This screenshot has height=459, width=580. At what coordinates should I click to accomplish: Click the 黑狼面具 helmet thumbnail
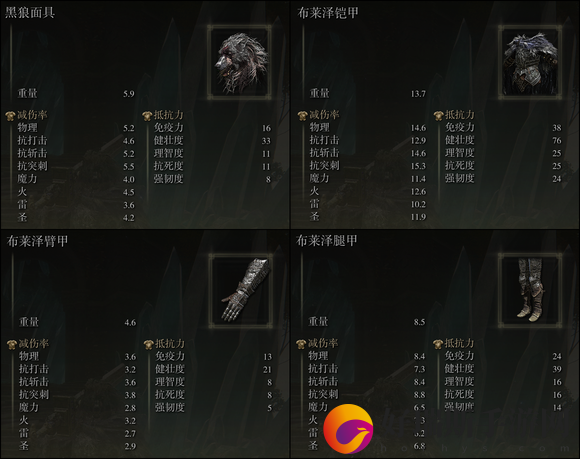239,62
